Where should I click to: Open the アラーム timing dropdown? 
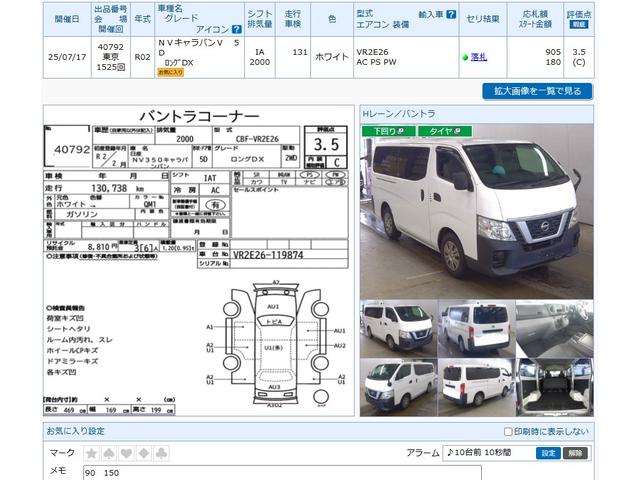pos(488,453)
